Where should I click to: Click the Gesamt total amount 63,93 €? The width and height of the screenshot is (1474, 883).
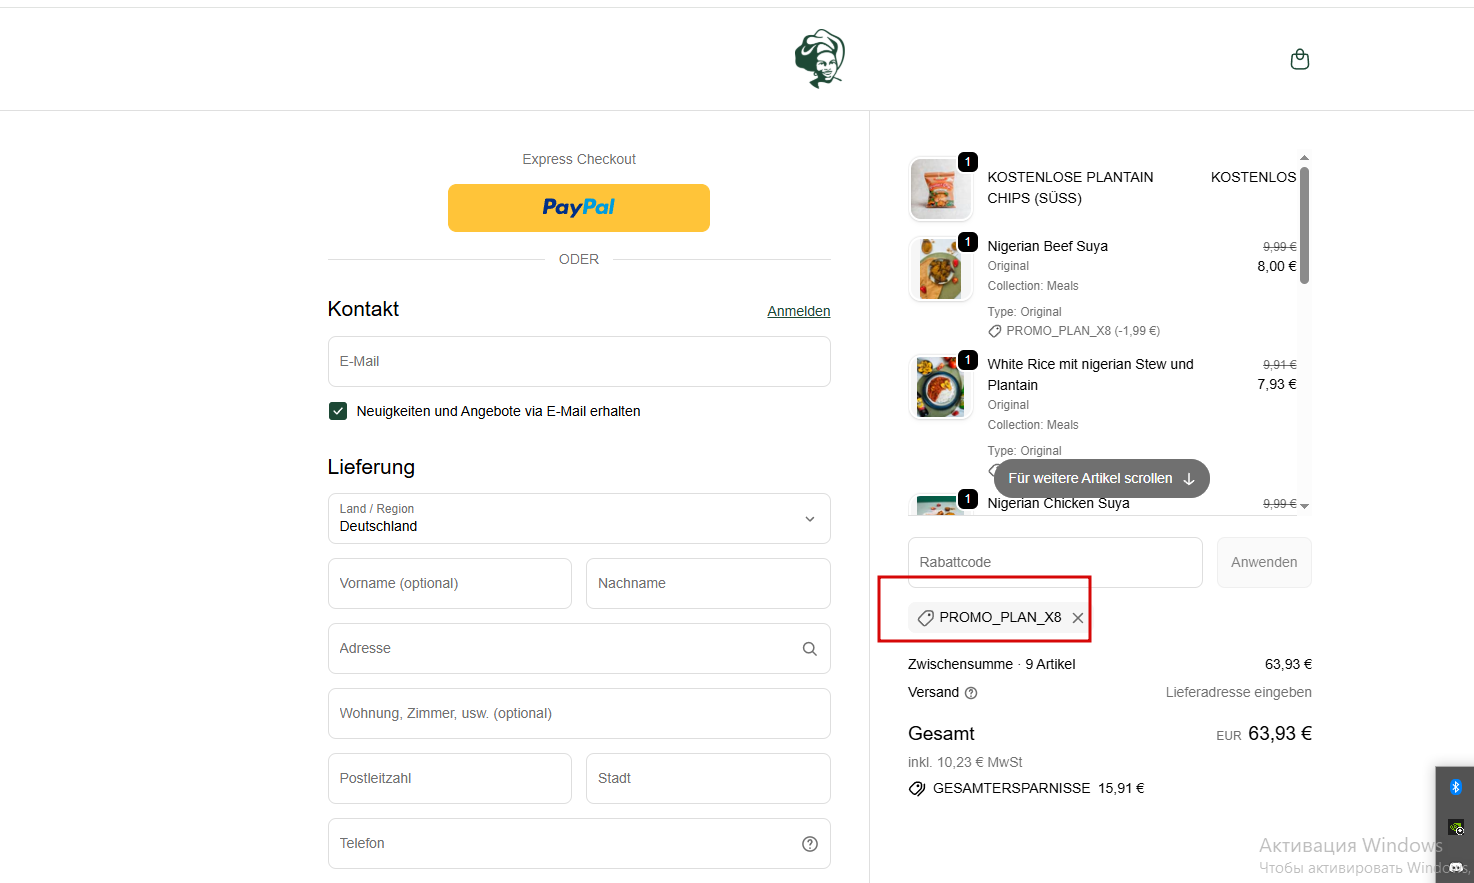point(1279,734)
